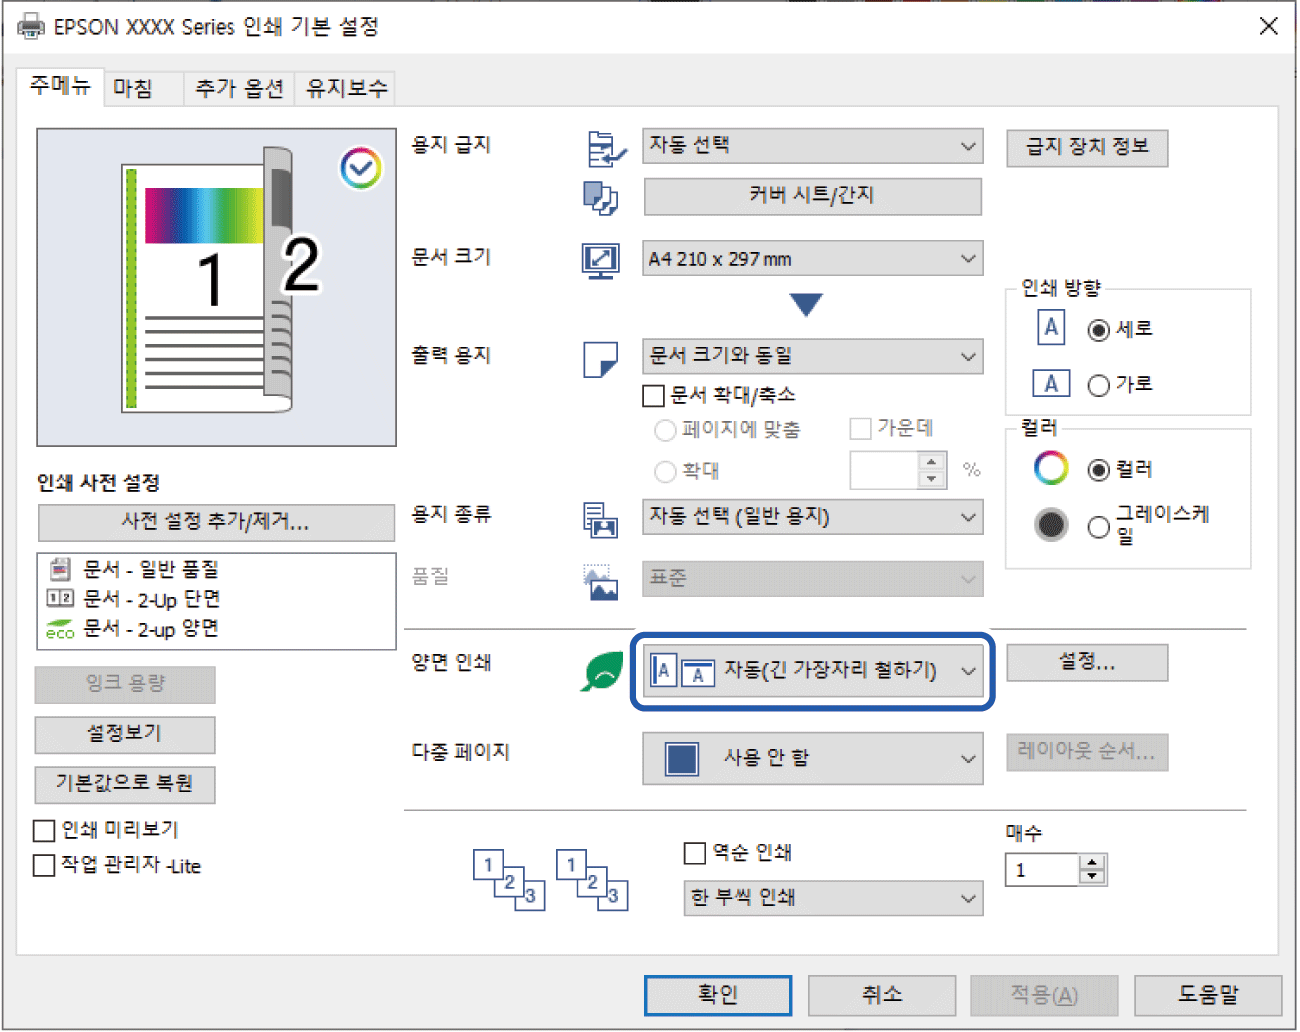Click the checkmark badge on print preview
Screen dimensions: 1300x1032
360,169
